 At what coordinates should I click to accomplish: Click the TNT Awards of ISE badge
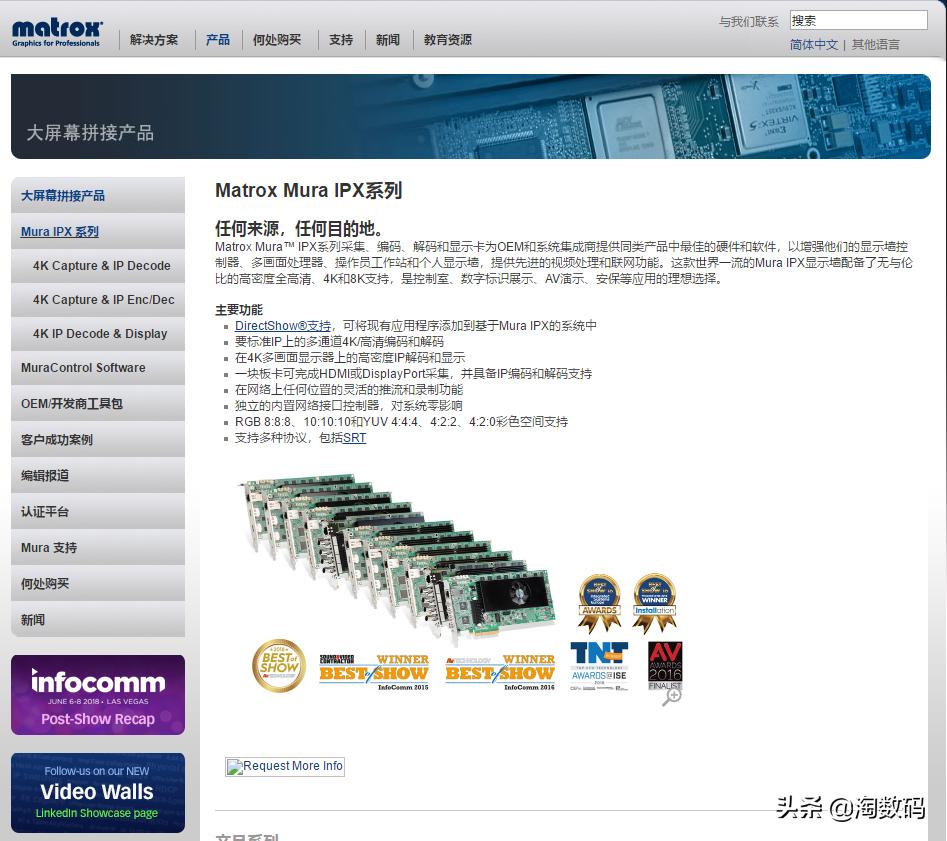597,665
